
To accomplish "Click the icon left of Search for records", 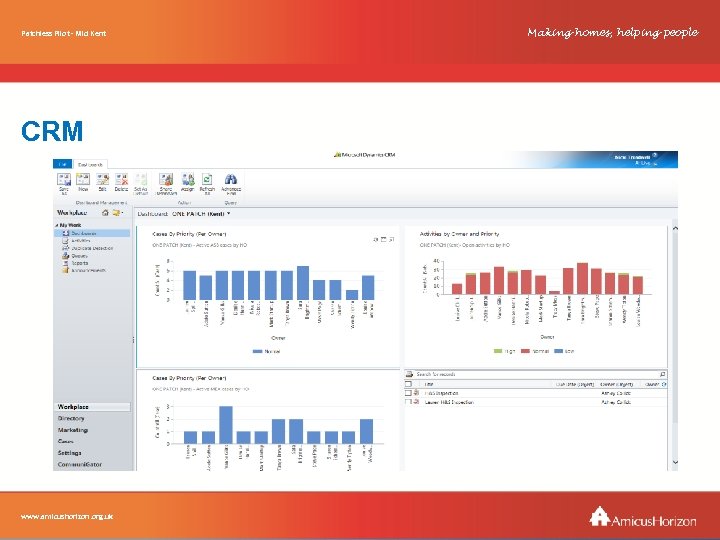I will [x=410, y=374].
